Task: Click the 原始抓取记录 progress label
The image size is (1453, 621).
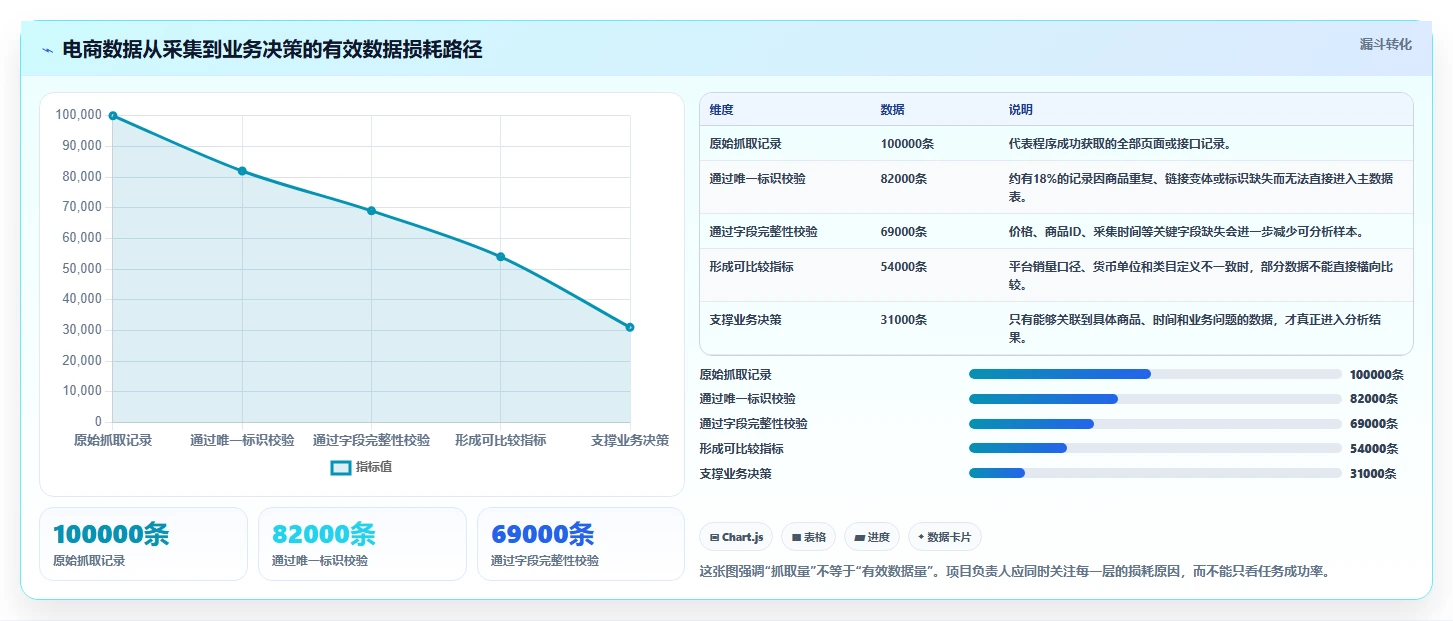Action: (736, 375)
